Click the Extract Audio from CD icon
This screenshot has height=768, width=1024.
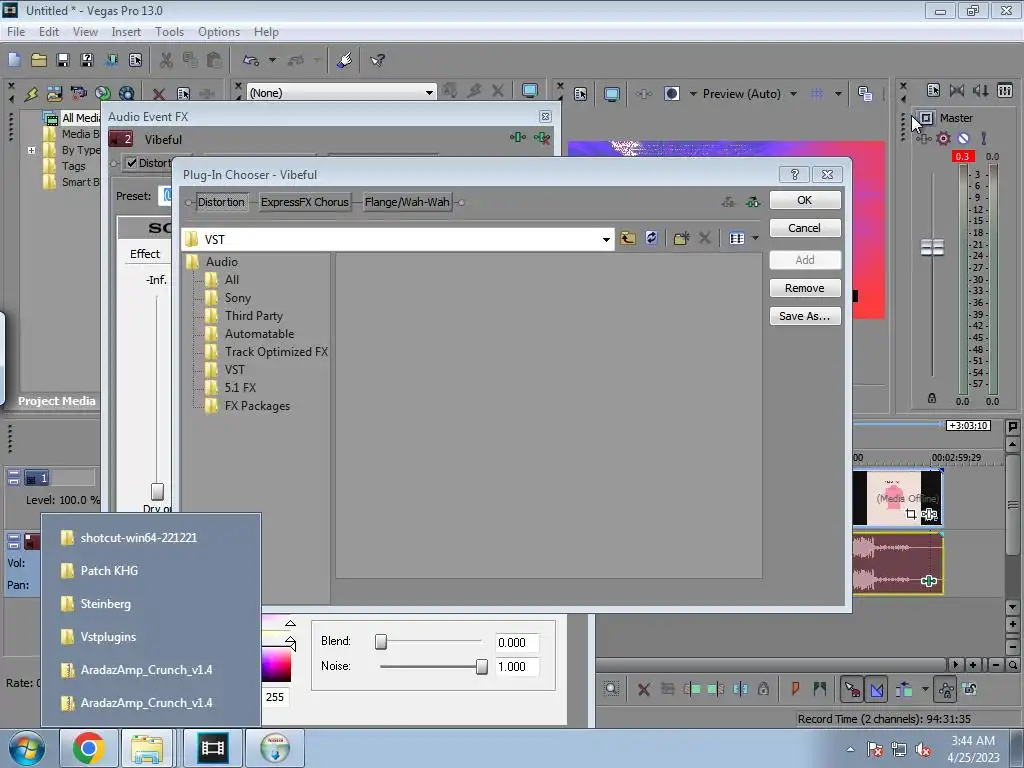click(103, 93)
